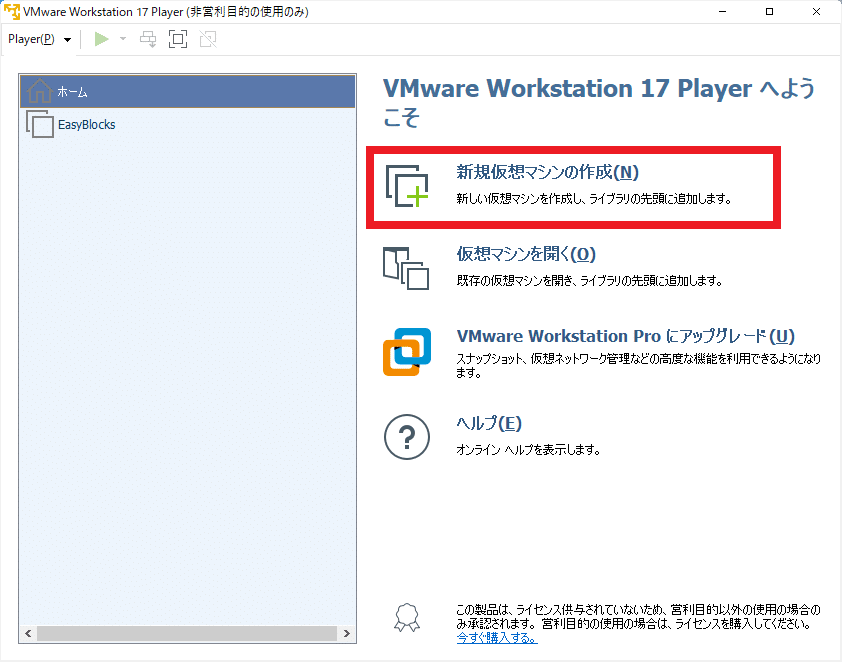This screenshot has height=662, width=842.
Task: Expand the Player menu dropdown arrow
Action: (67, 40)
